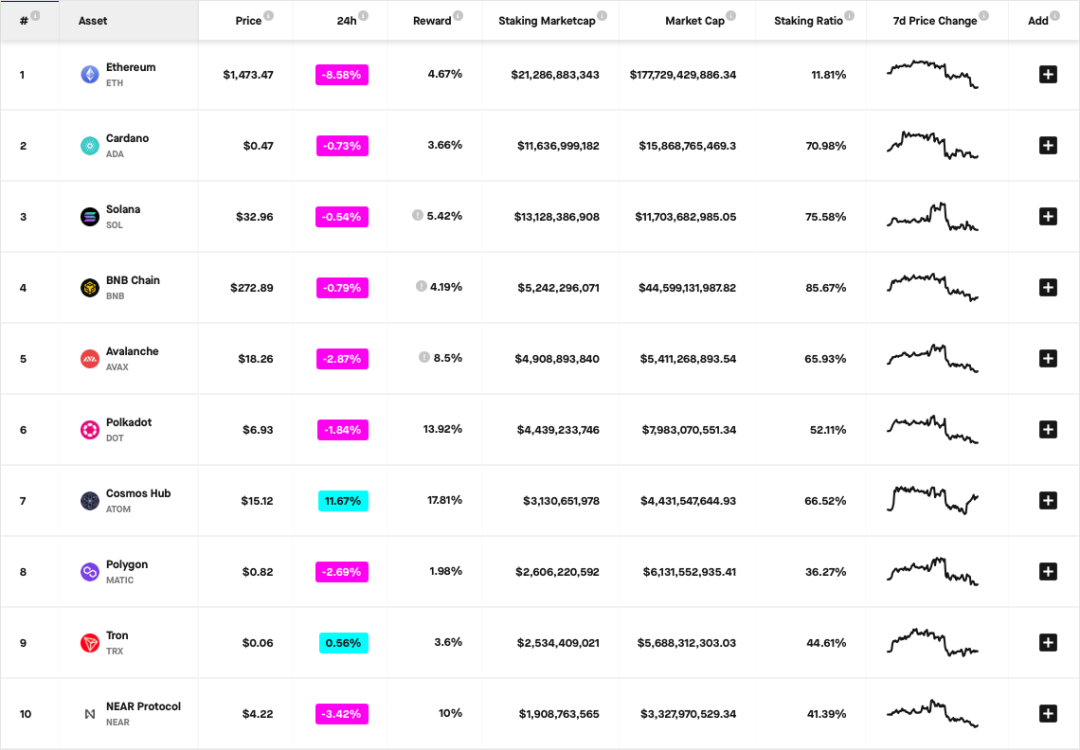1080x750 pixels.
Task: Add Solana using the plus icon
Action: point(1048,216)
